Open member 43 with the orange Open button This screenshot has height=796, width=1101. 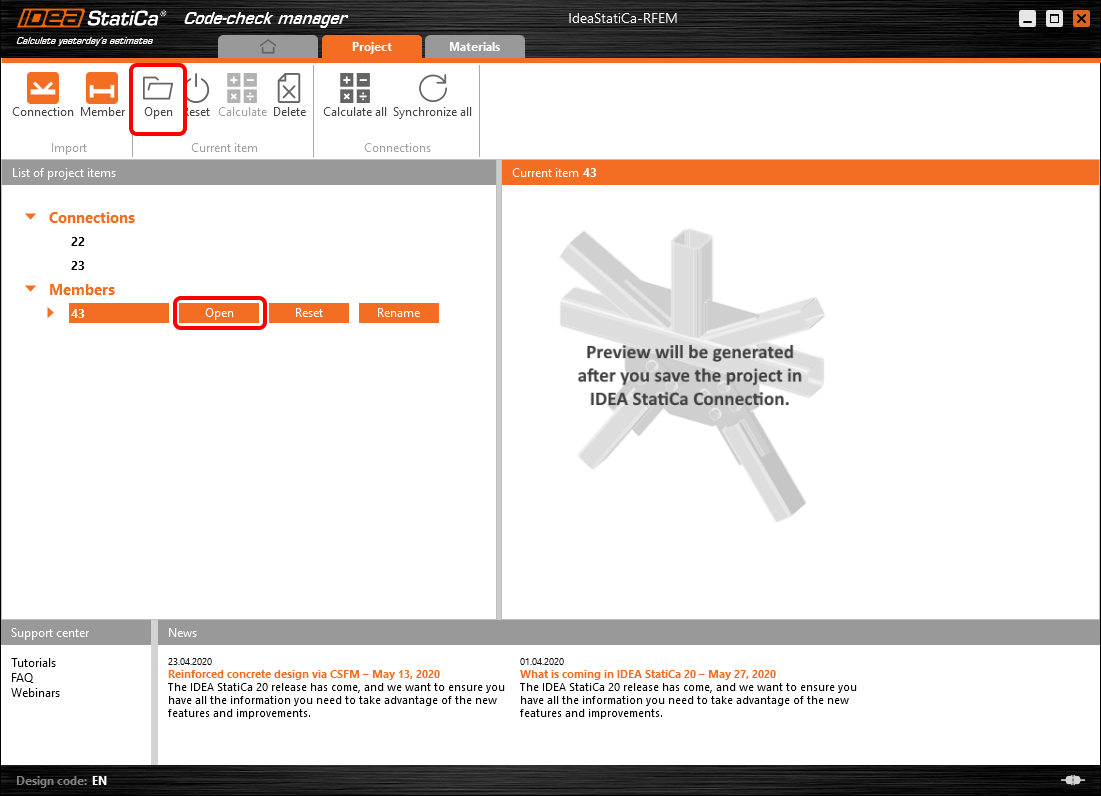point(219,313)
